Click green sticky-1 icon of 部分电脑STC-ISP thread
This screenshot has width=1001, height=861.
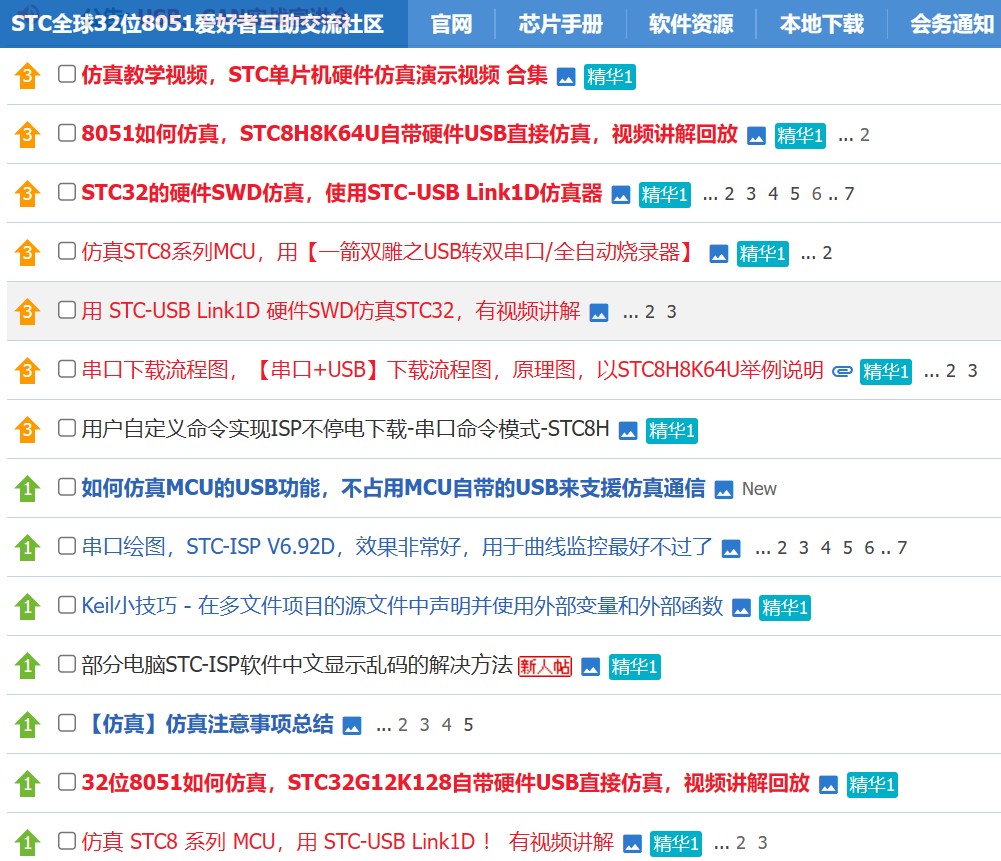pos(27,665)
